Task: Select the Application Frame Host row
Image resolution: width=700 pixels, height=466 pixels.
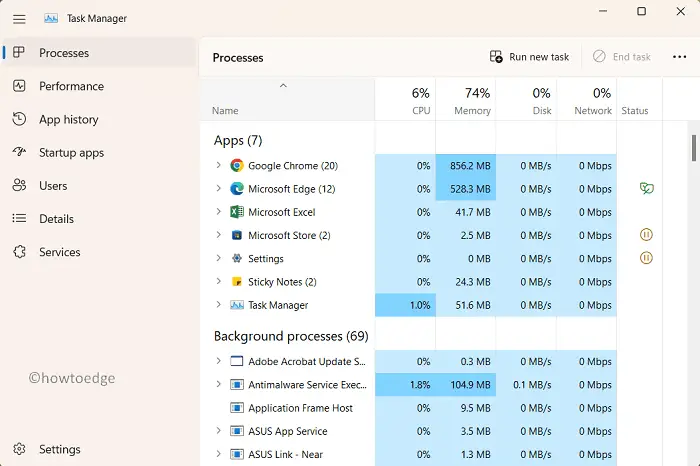Action: [408, 408]
